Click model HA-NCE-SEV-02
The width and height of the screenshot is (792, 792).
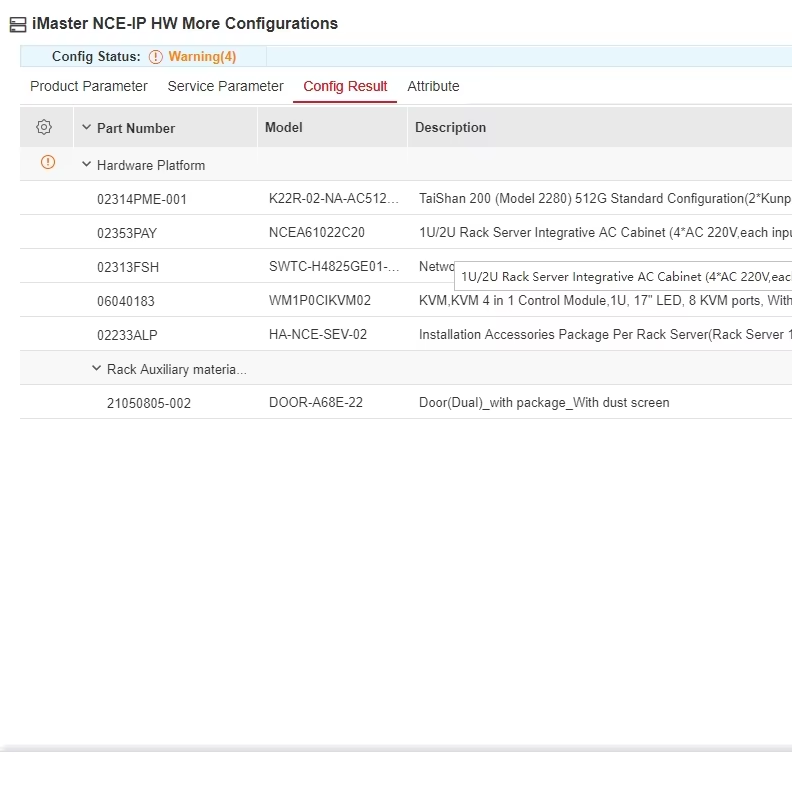coord(318,334)
